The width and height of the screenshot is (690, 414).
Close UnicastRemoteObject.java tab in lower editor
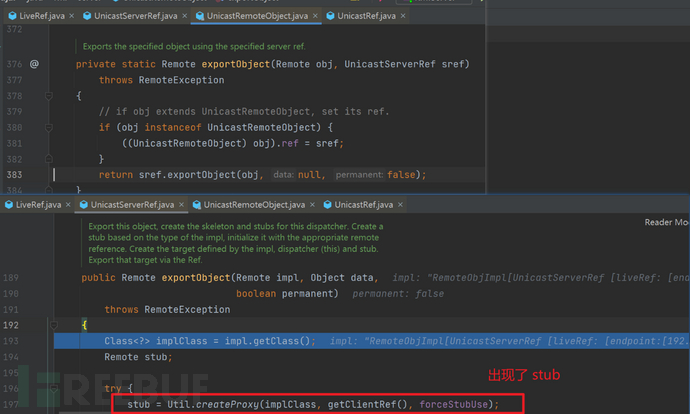click(312, 205)
